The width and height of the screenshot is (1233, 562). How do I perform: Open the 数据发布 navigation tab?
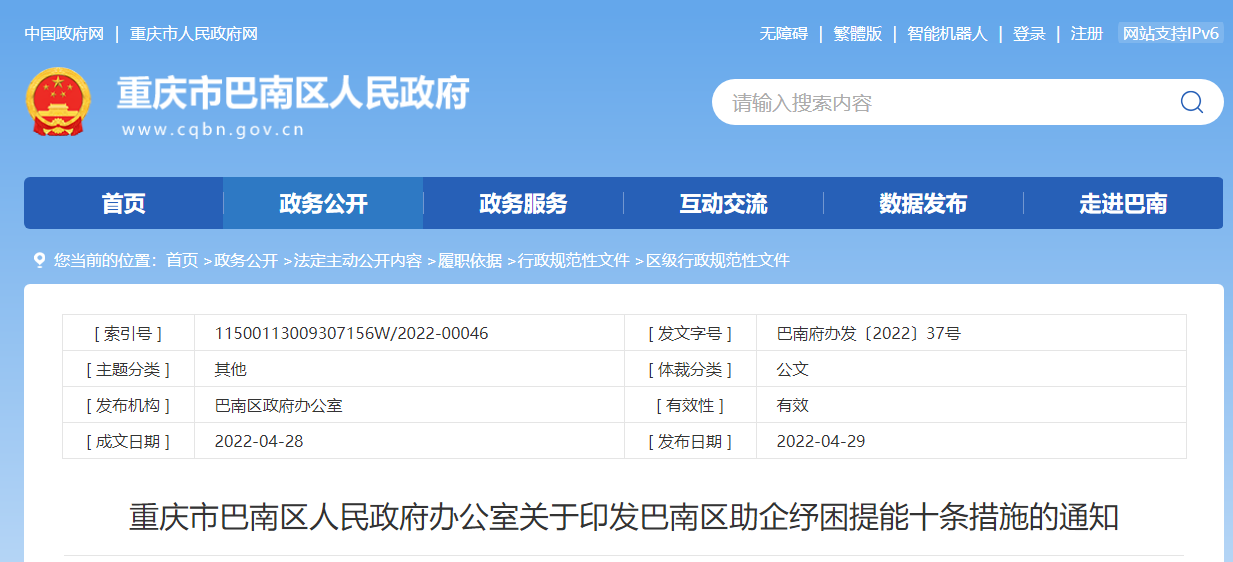click(923, 204)
